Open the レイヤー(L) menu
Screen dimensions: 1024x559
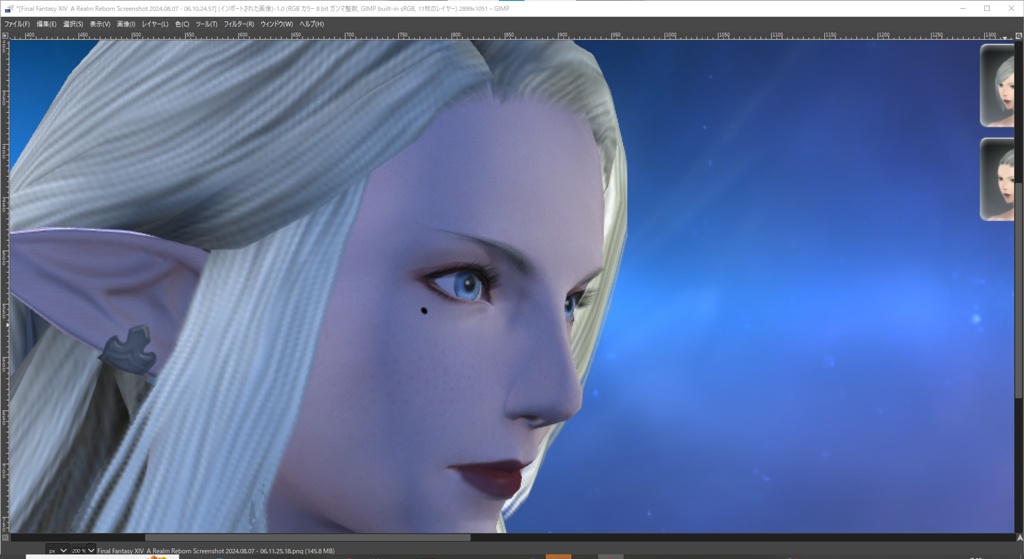point(155,24)
